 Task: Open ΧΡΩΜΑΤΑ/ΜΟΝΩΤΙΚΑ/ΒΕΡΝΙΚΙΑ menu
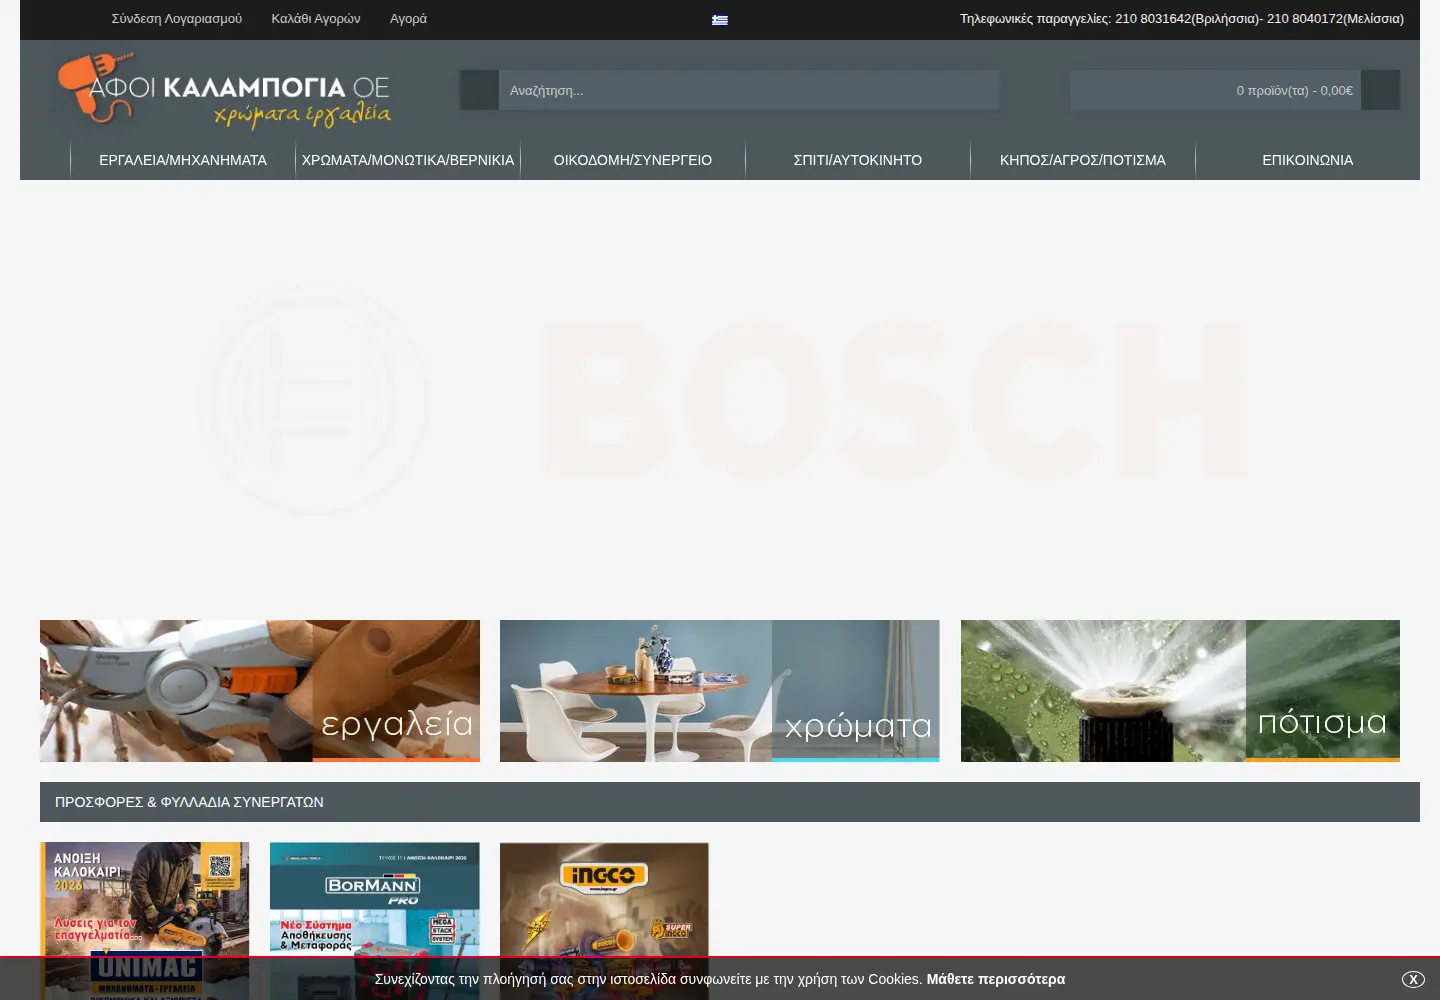(x=408, y=160)
